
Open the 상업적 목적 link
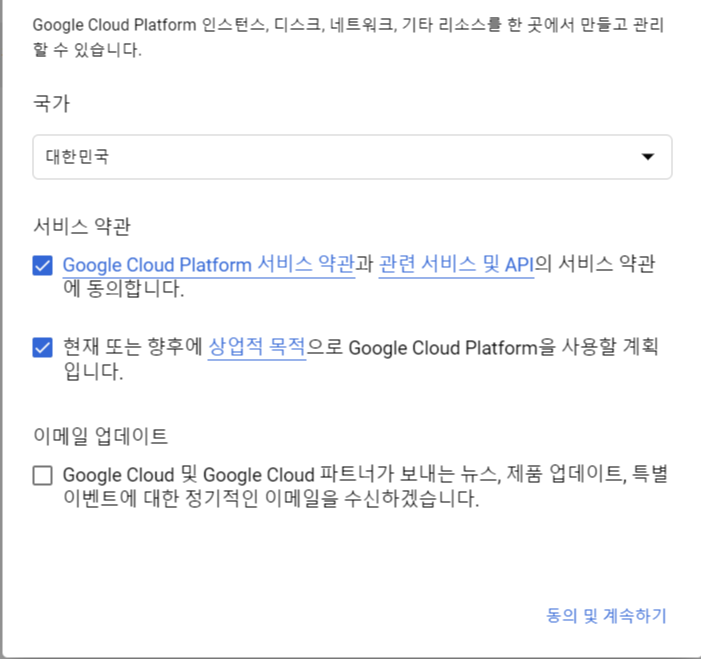point(257,347)
